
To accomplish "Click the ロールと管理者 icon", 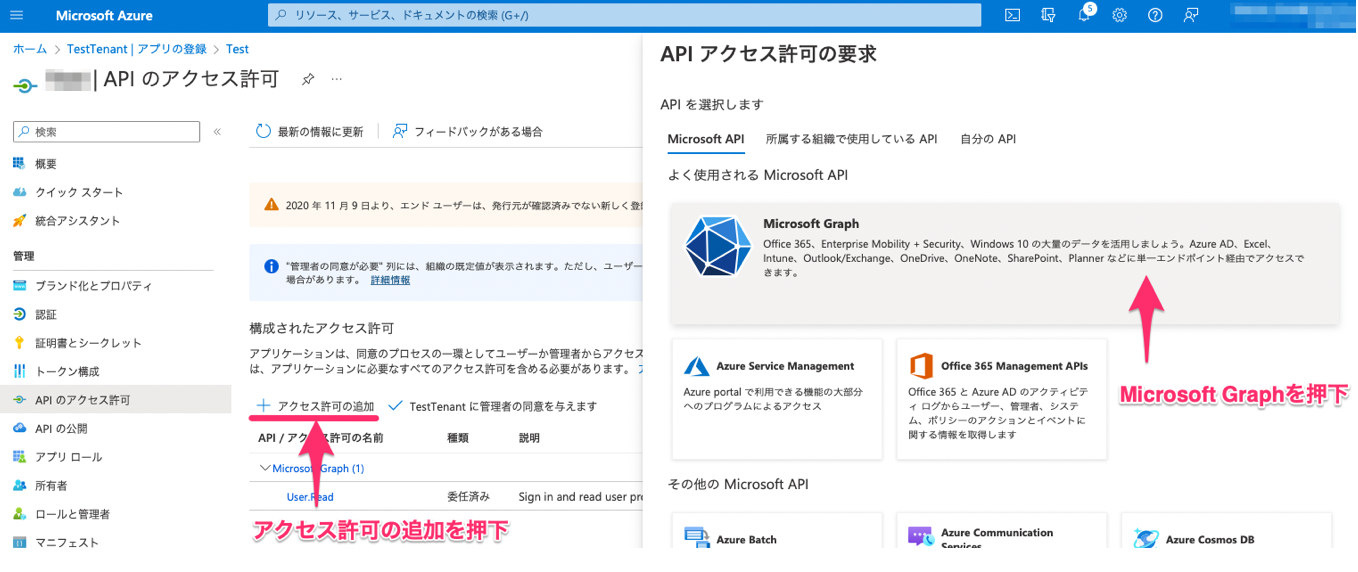I will [x=19, y=514].
